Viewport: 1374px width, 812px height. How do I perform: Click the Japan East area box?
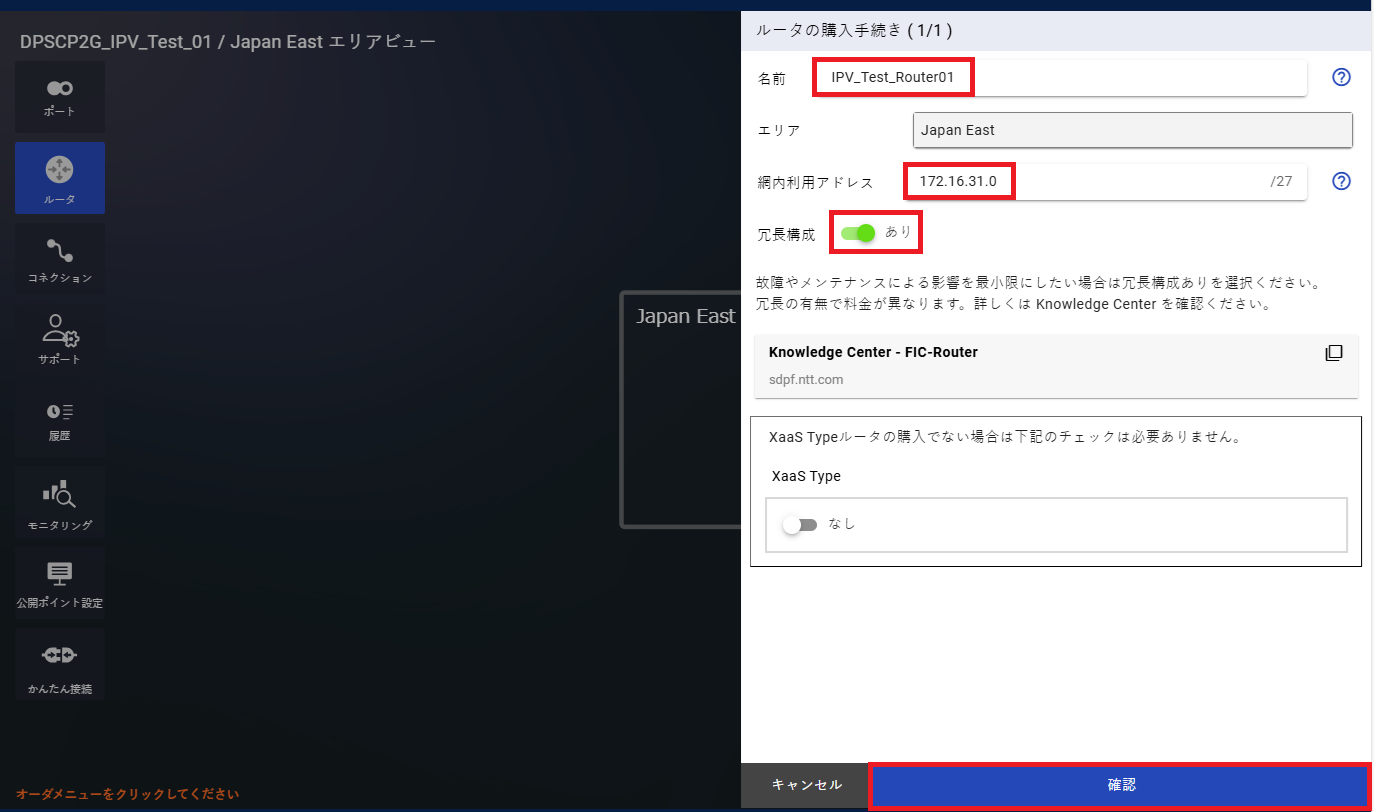[x=681, y=409]
